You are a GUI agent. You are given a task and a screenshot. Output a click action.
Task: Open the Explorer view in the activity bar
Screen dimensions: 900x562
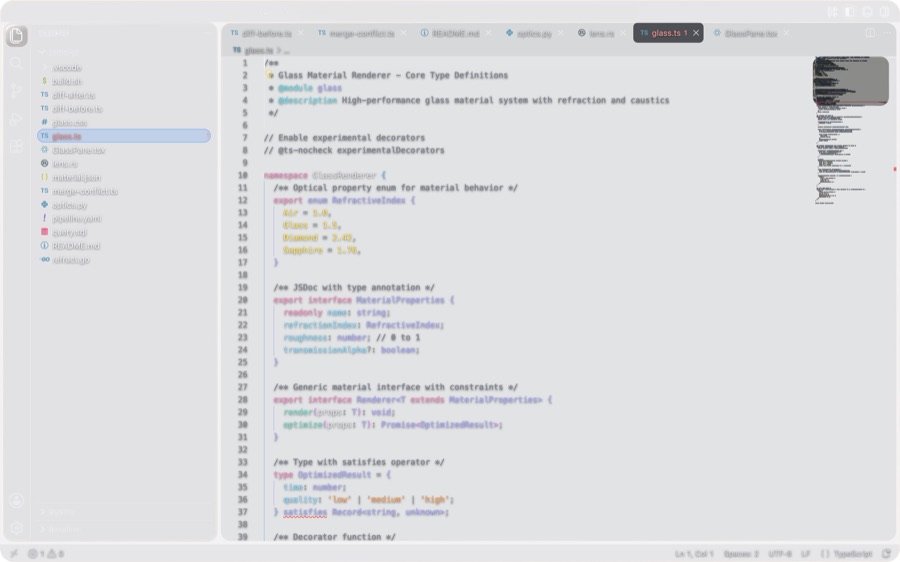(x=17, y=36)
